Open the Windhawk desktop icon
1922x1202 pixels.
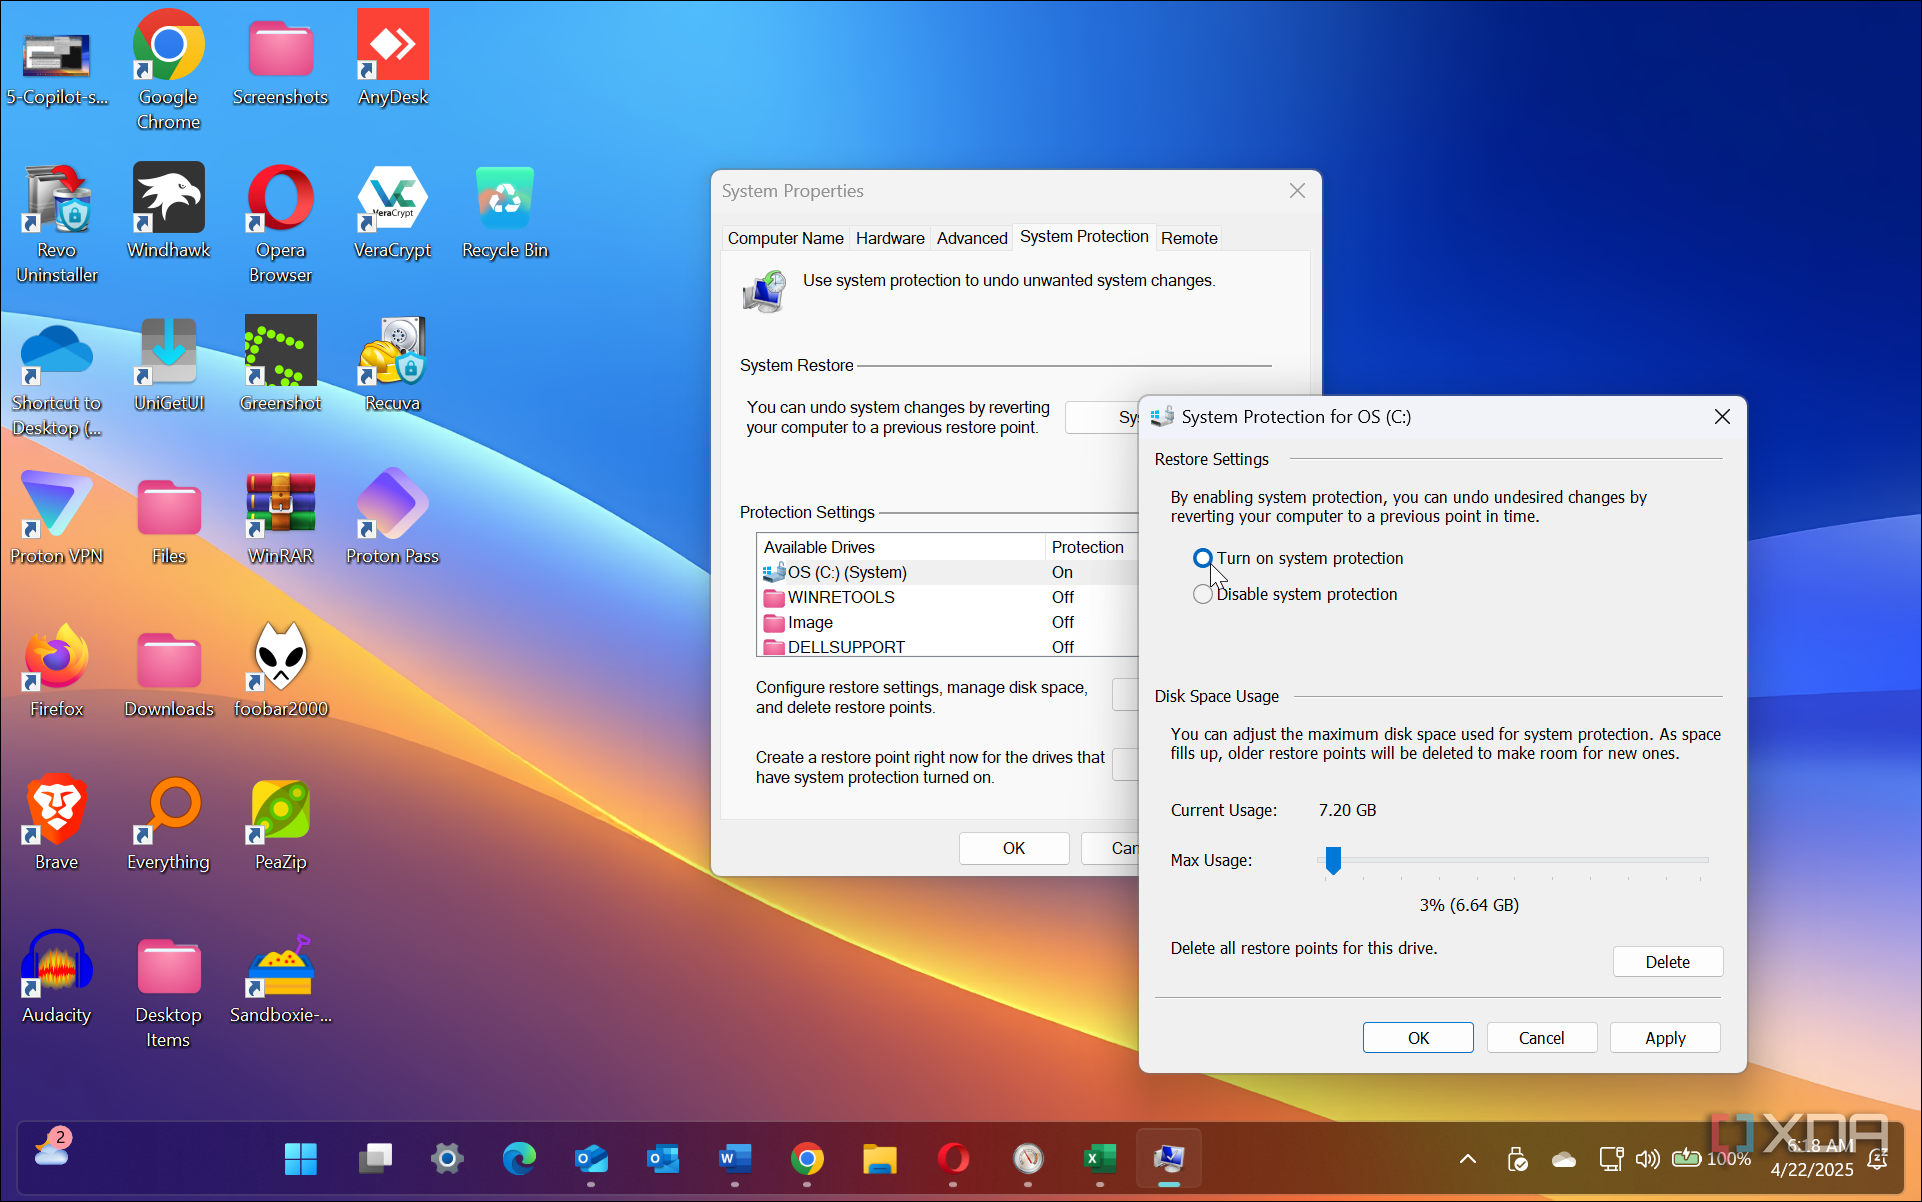point(168,200)
